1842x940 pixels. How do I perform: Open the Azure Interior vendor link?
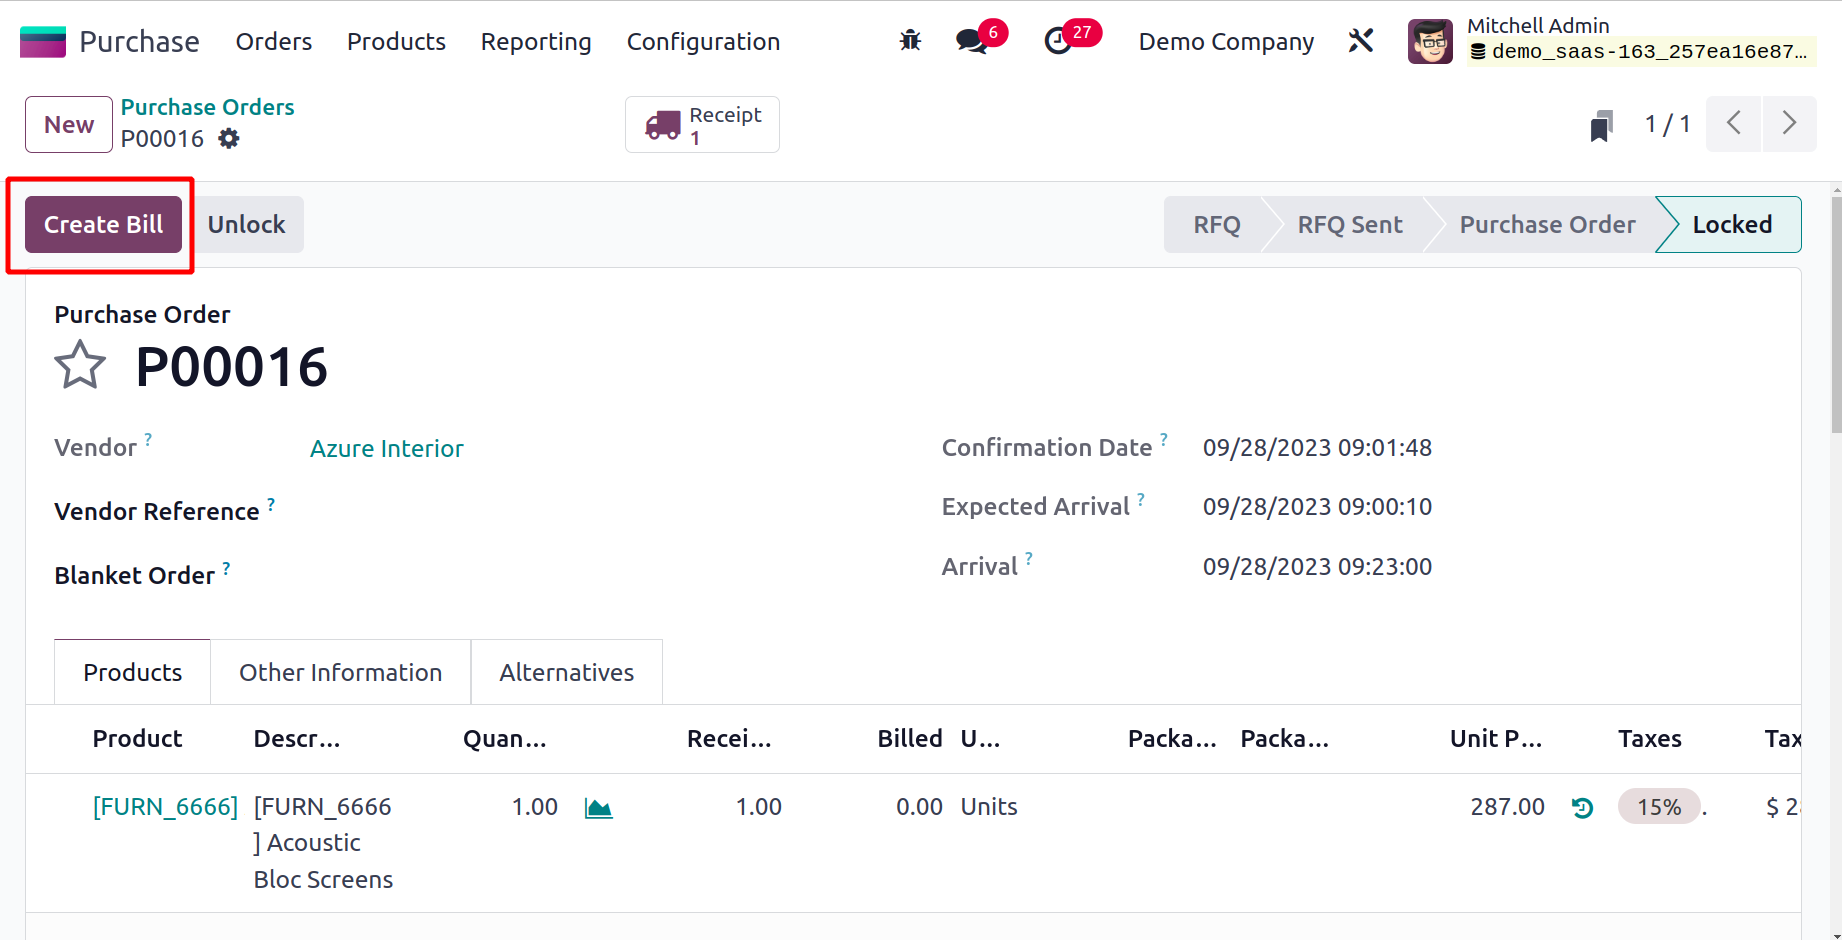(387, 449)
